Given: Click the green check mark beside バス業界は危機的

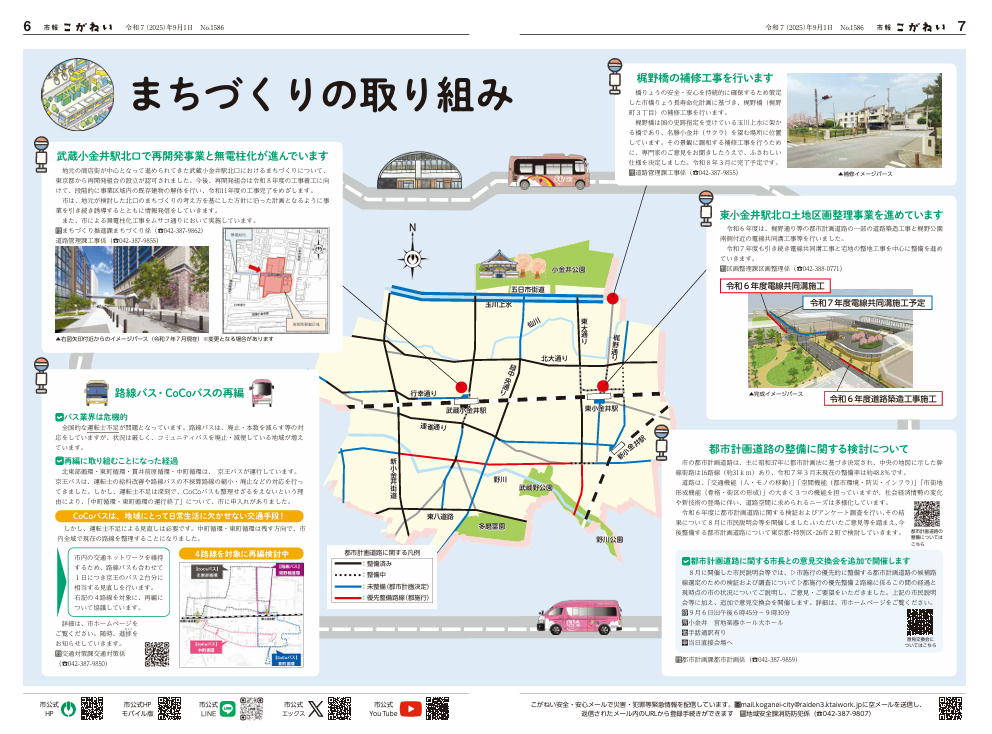Looking at the screenshot, I should point(59,415).
